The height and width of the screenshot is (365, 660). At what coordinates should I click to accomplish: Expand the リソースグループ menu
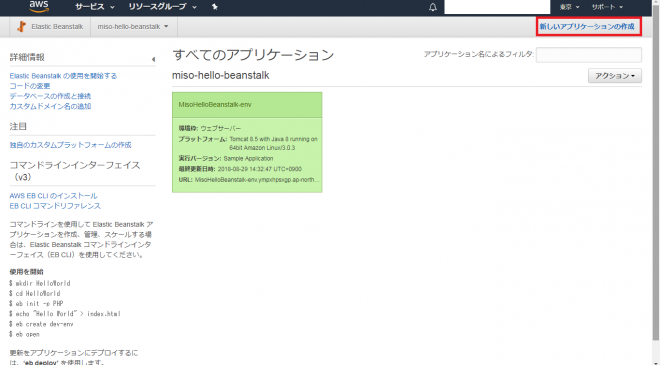pos(162,7)
